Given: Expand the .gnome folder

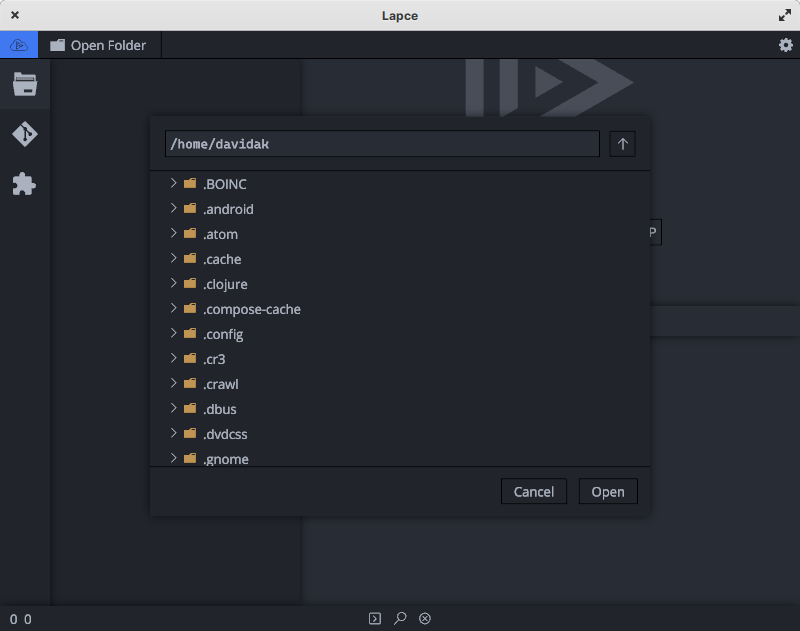Looking at the screenshot, I should click(172, 458).
